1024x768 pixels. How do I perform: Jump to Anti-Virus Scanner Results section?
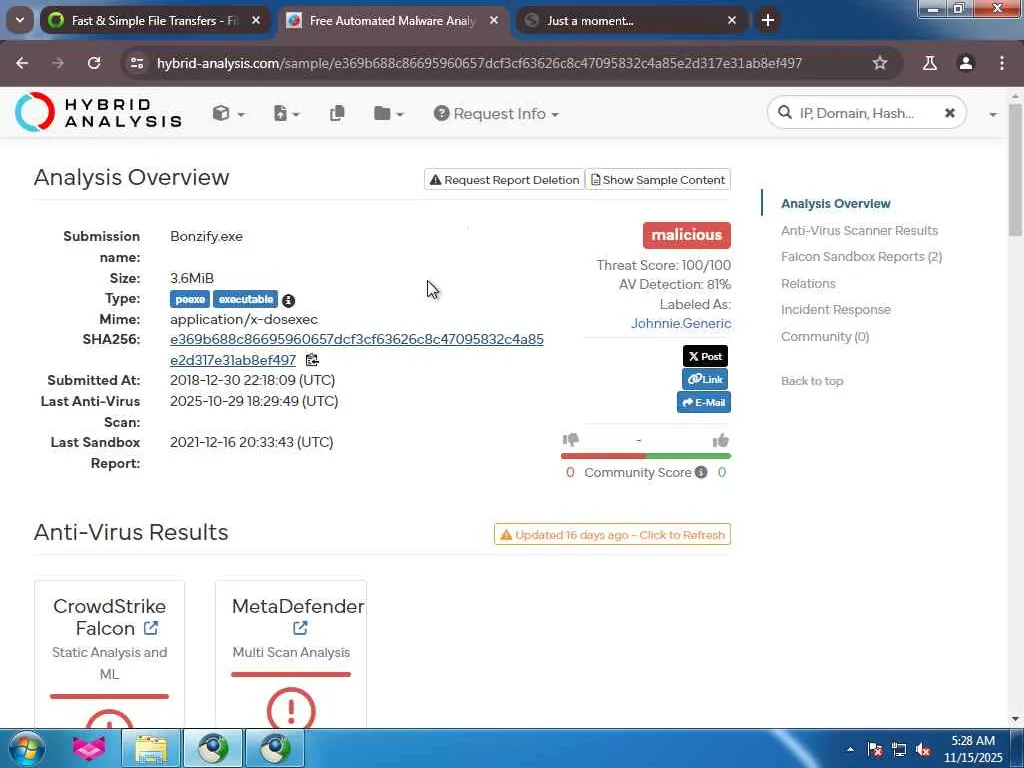(x=859, y=231)
